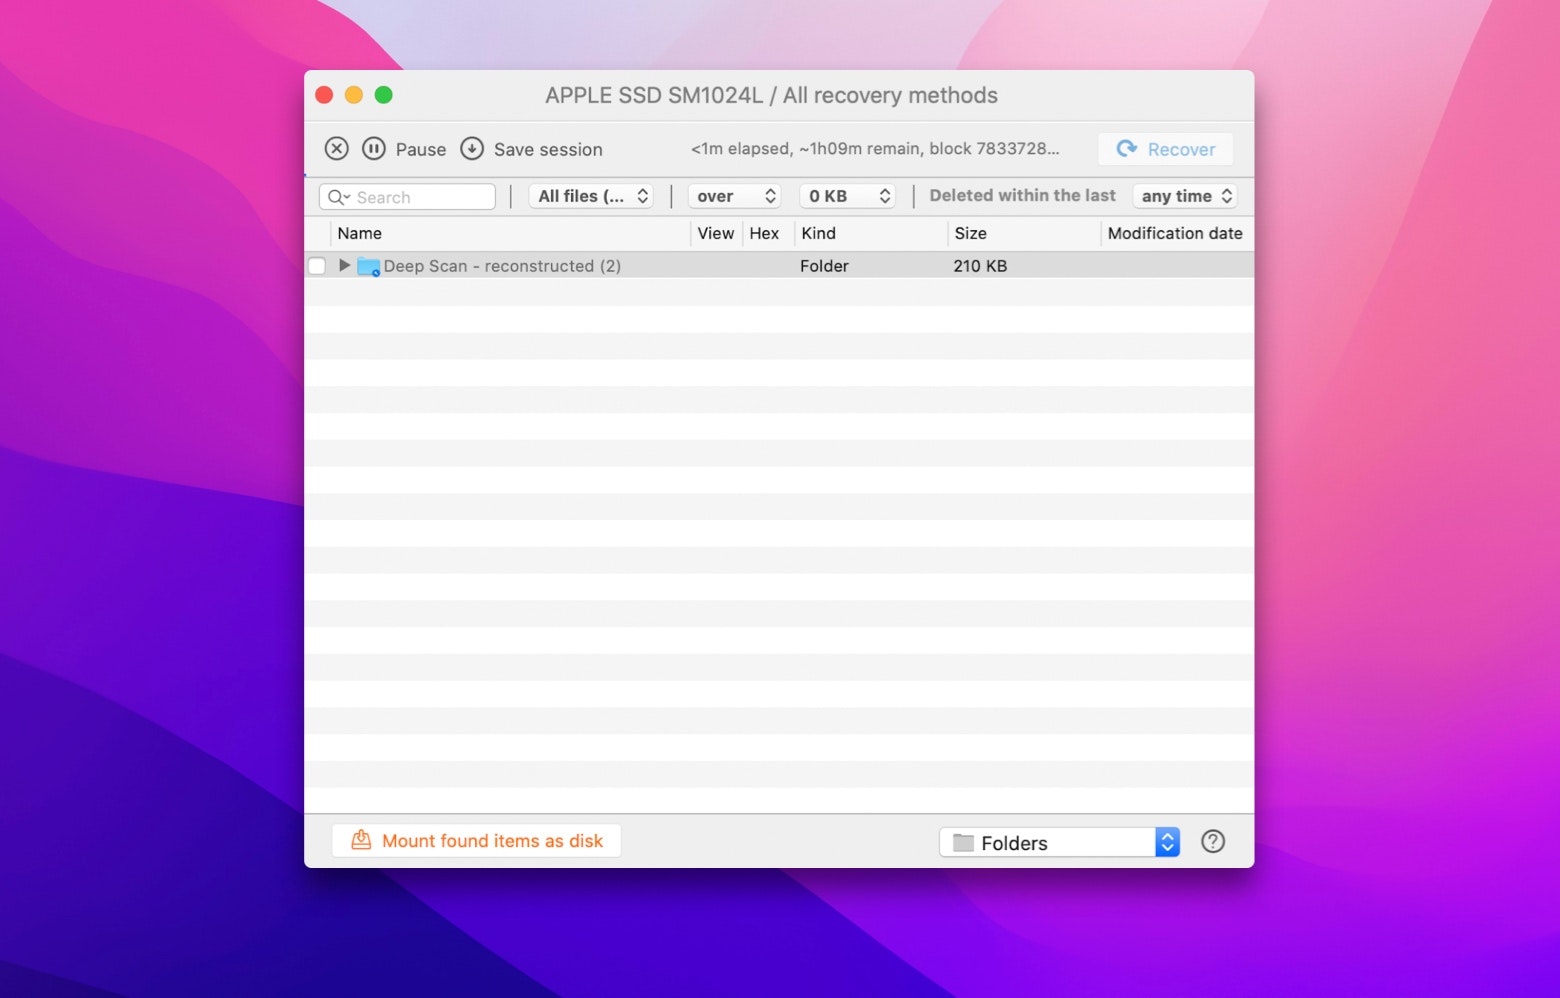Zoom the window with the green button
1560x998 pixels.
pos(384,95)
